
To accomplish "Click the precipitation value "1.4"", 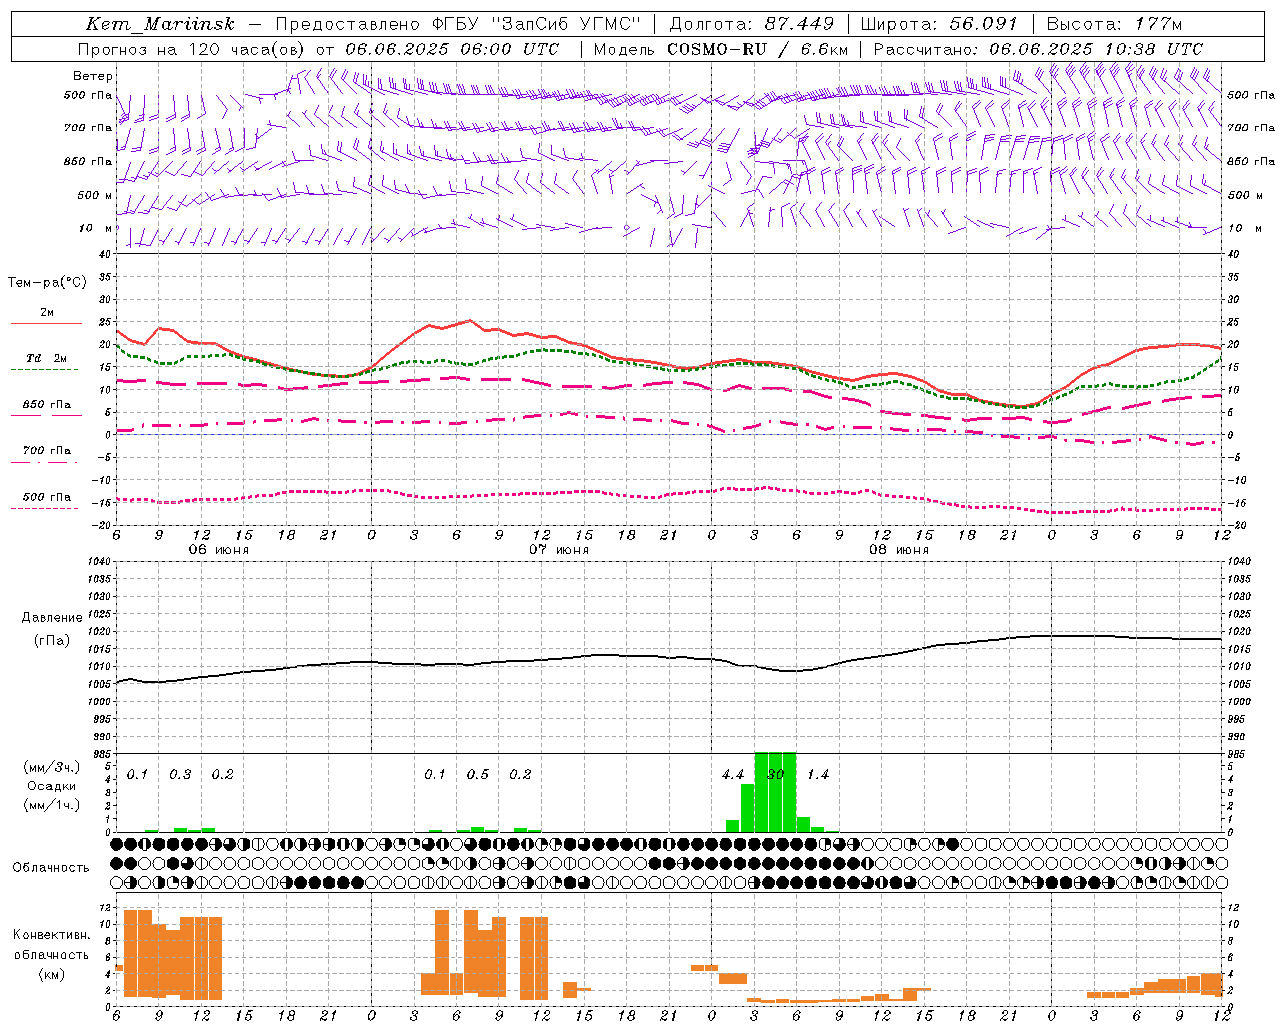I will coord(818,775).
